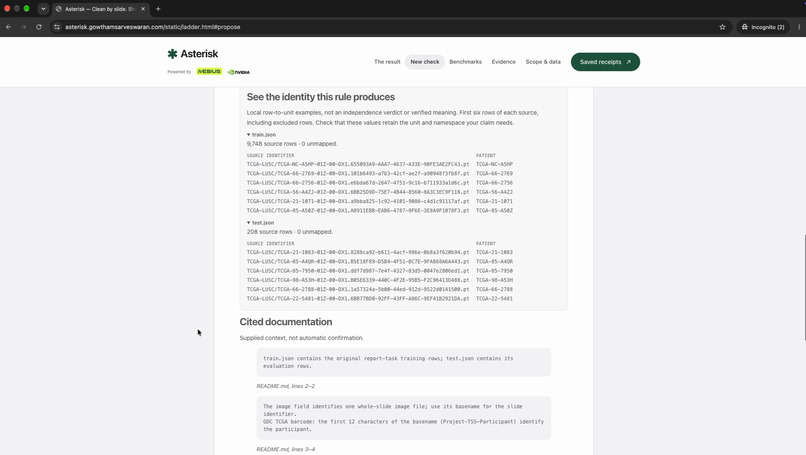The image size is (806, 455).
Task: Click '208 source rows · 0 unmapped' text
Action: [289, 231]
